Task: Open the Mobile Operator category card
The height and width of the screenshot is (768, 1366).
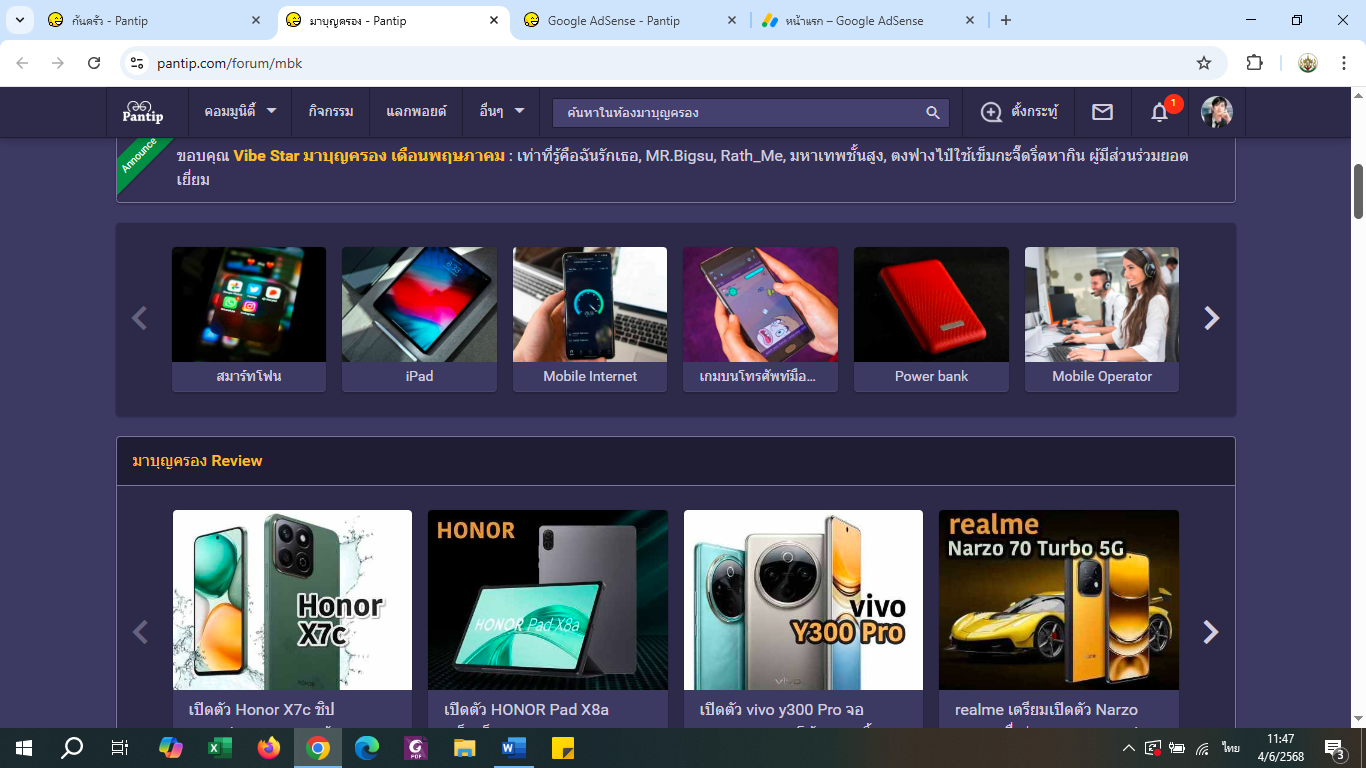Action: pos(1102,319)
